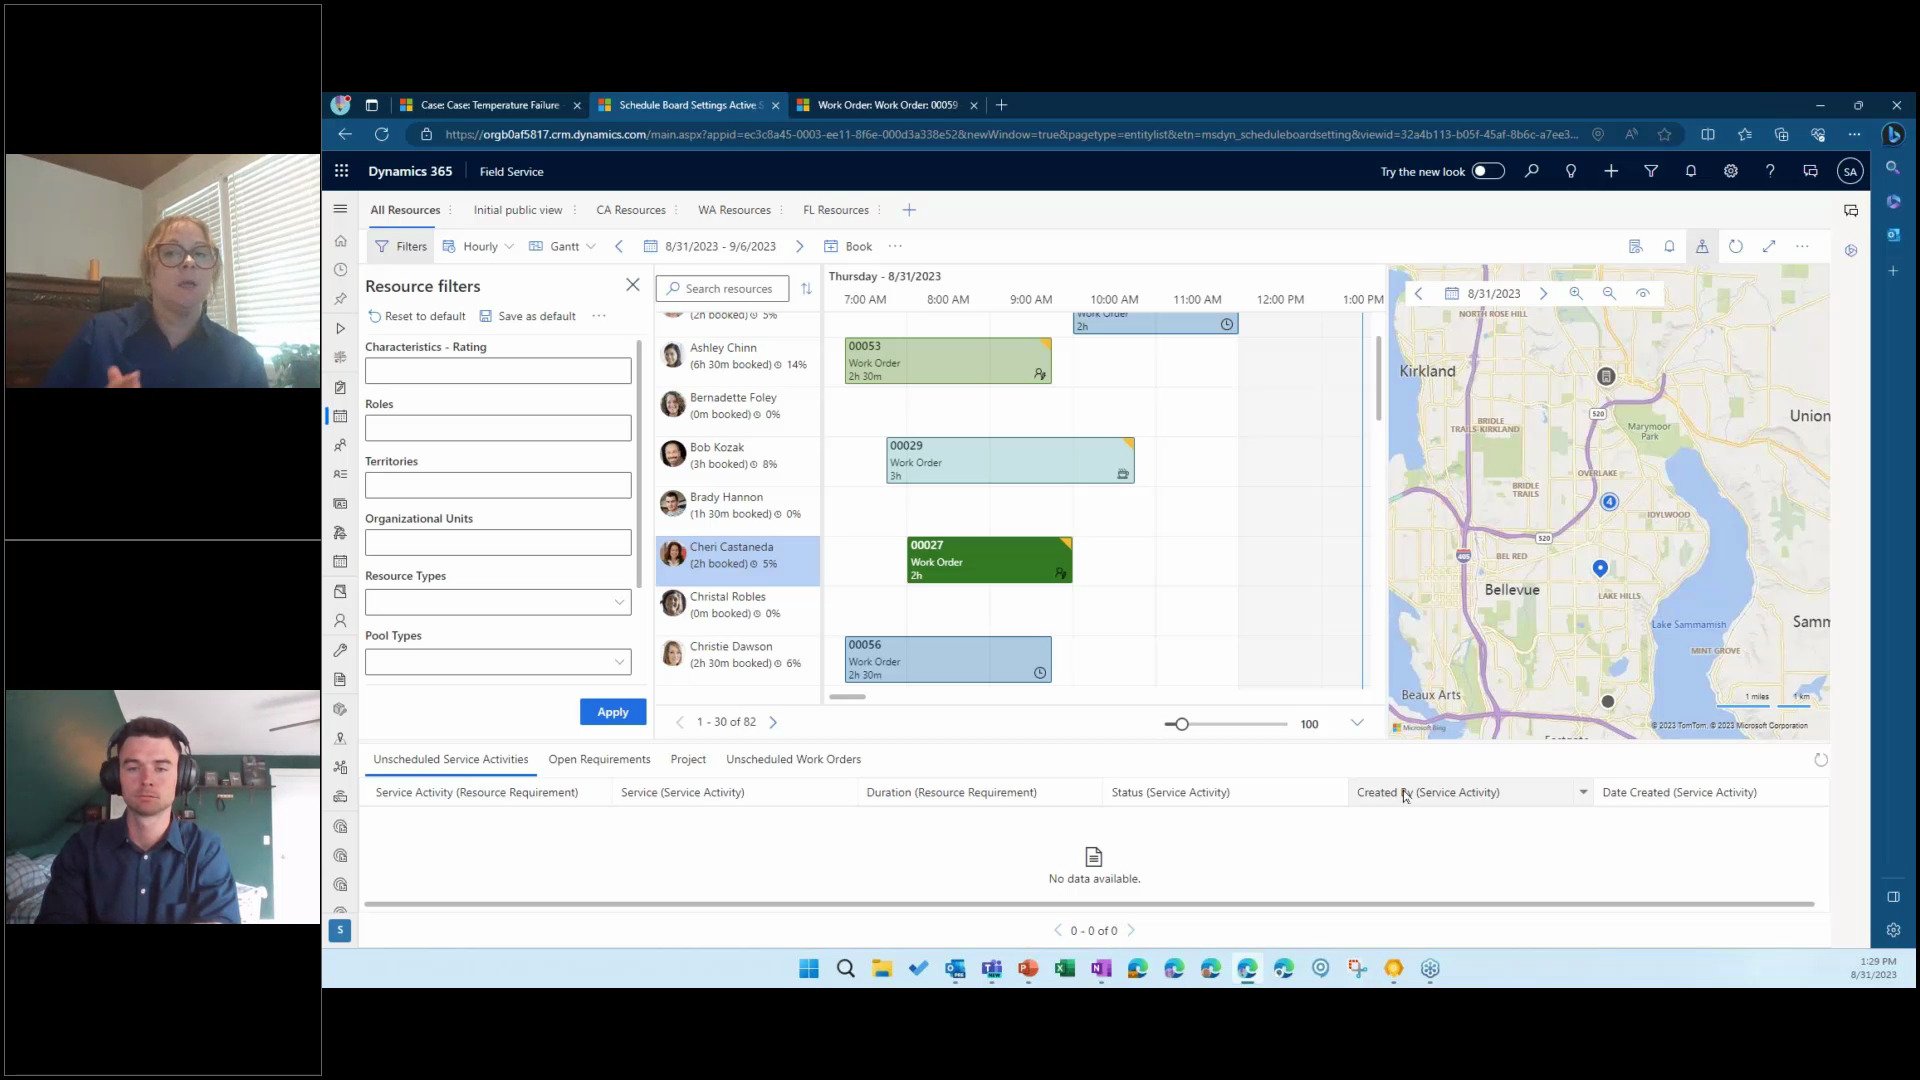
Task: Expand the Resource Types dropdown
Action: pyautogui.click(x=619, y=602)
